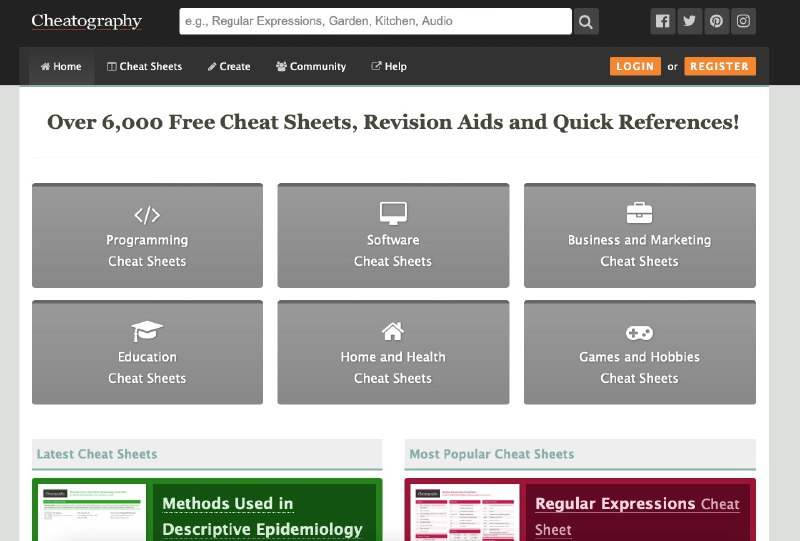Click the Software monitor icon

tap(393, 213)
